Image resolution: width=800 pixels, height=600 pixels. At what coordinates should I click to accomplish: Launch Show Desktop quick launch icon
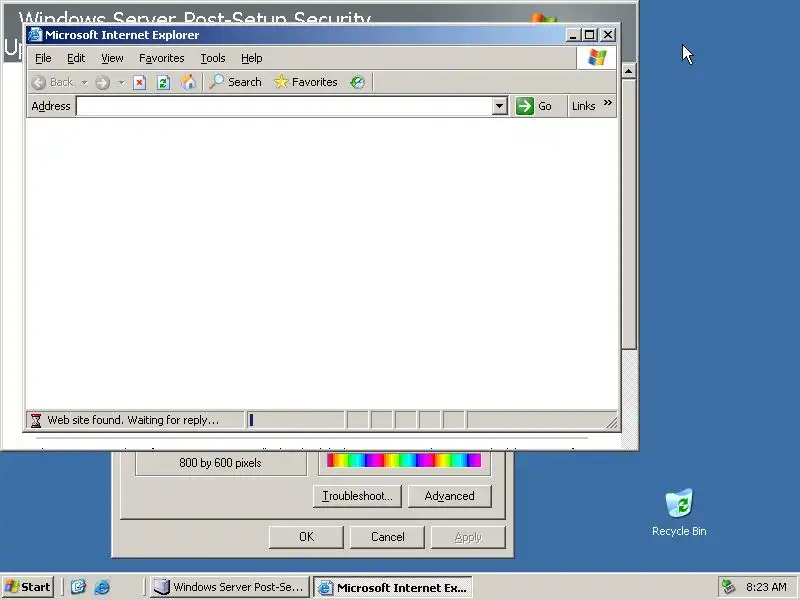click(78, 587)
